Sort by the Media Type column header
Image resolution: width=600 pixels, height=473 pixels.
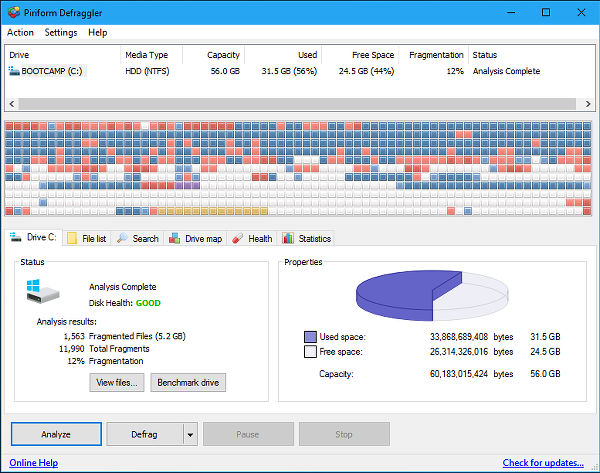(152, 55)
